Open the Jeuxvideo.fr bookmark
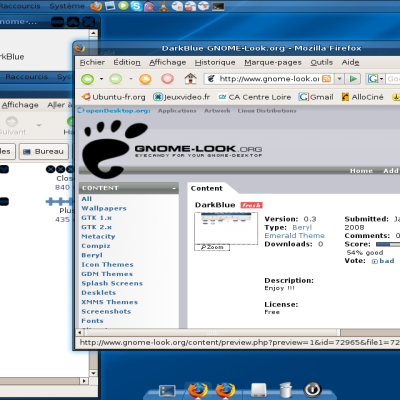Viewport: 400px width, 400px height. point(181,97)
